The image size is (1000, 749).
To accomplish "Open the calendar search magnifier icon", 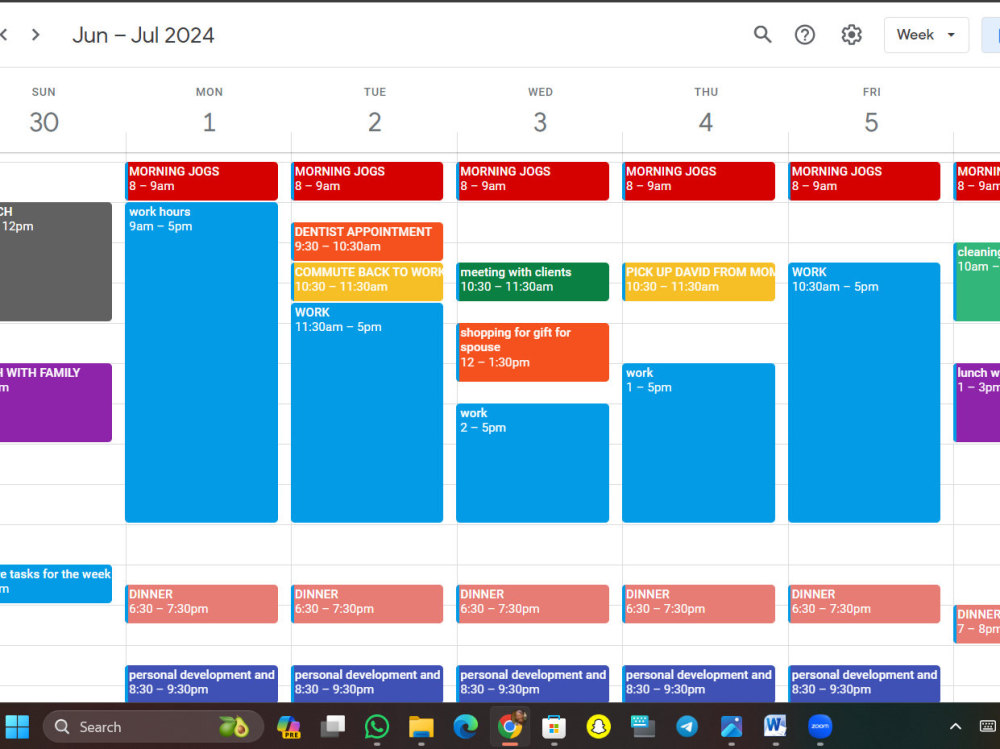I will tap(762, 34).
